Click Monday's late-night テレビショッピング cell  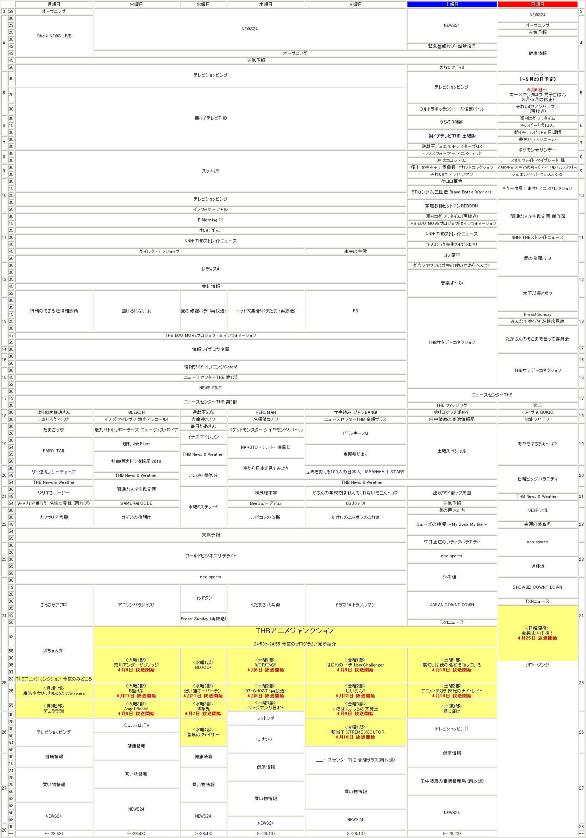54,732
